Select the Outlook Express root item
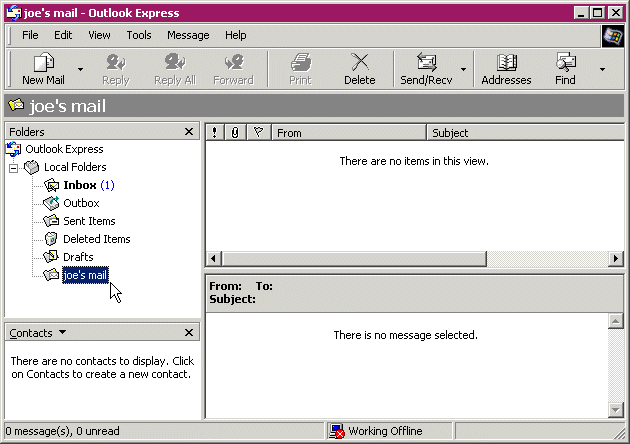 pyautogui.click(x=64, y=149)
